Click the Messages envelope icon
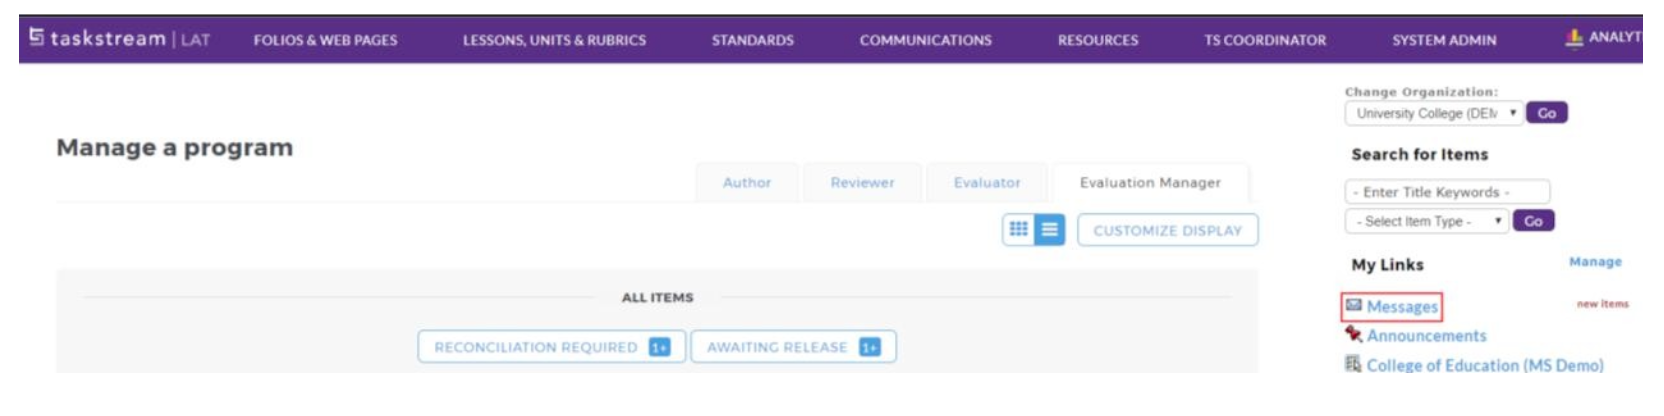 [x=1354, y=305]
